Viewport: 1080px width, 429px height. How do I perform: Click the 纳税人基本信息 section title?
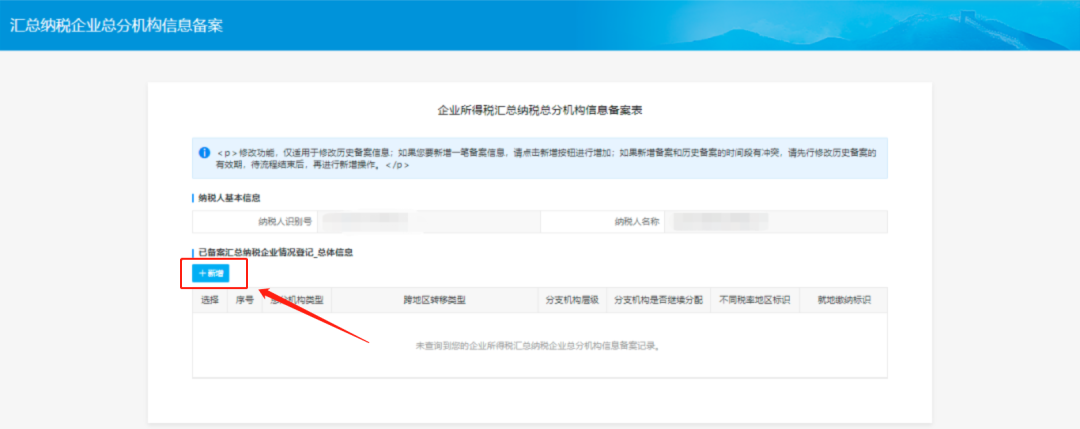(229, 198)
